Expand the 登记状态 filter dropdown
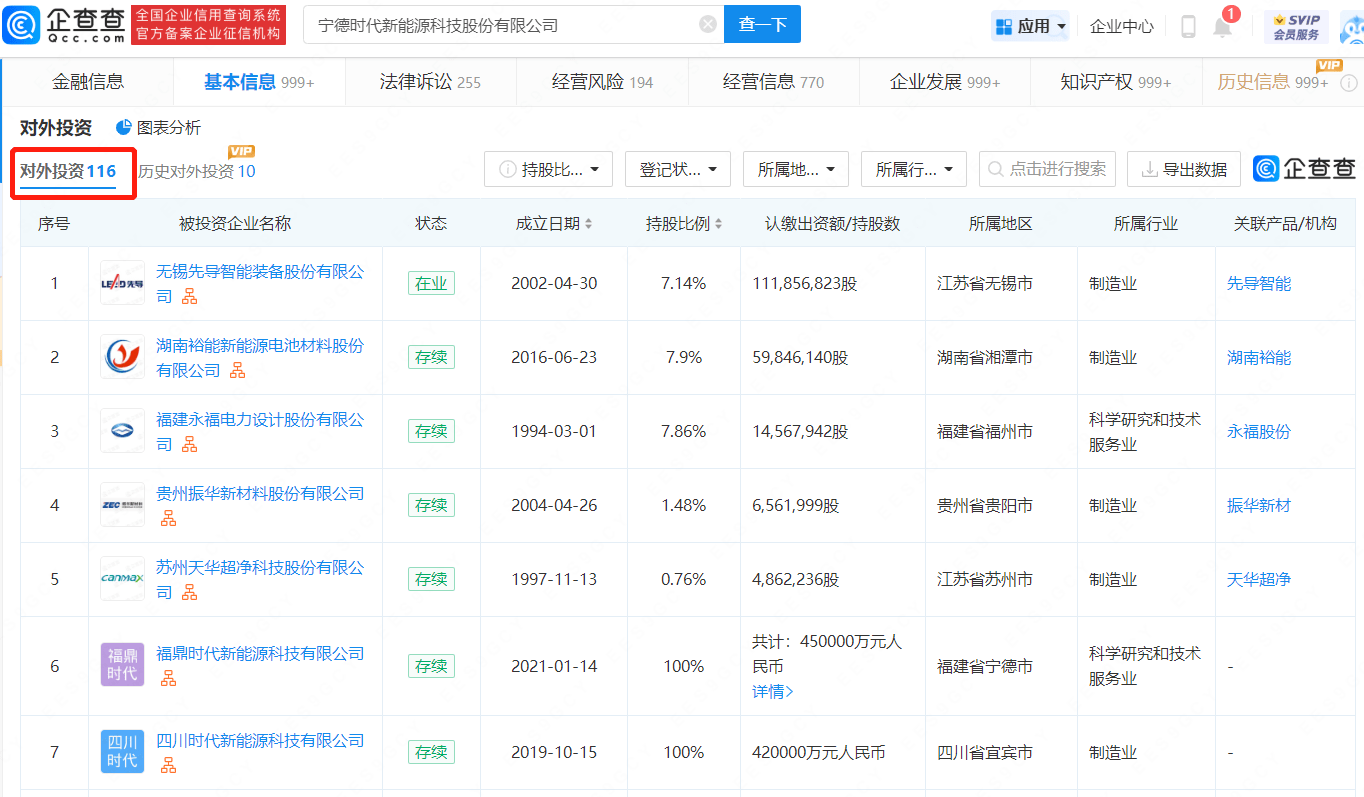Viewport: 1364px width, 797px height. (678, 169)
